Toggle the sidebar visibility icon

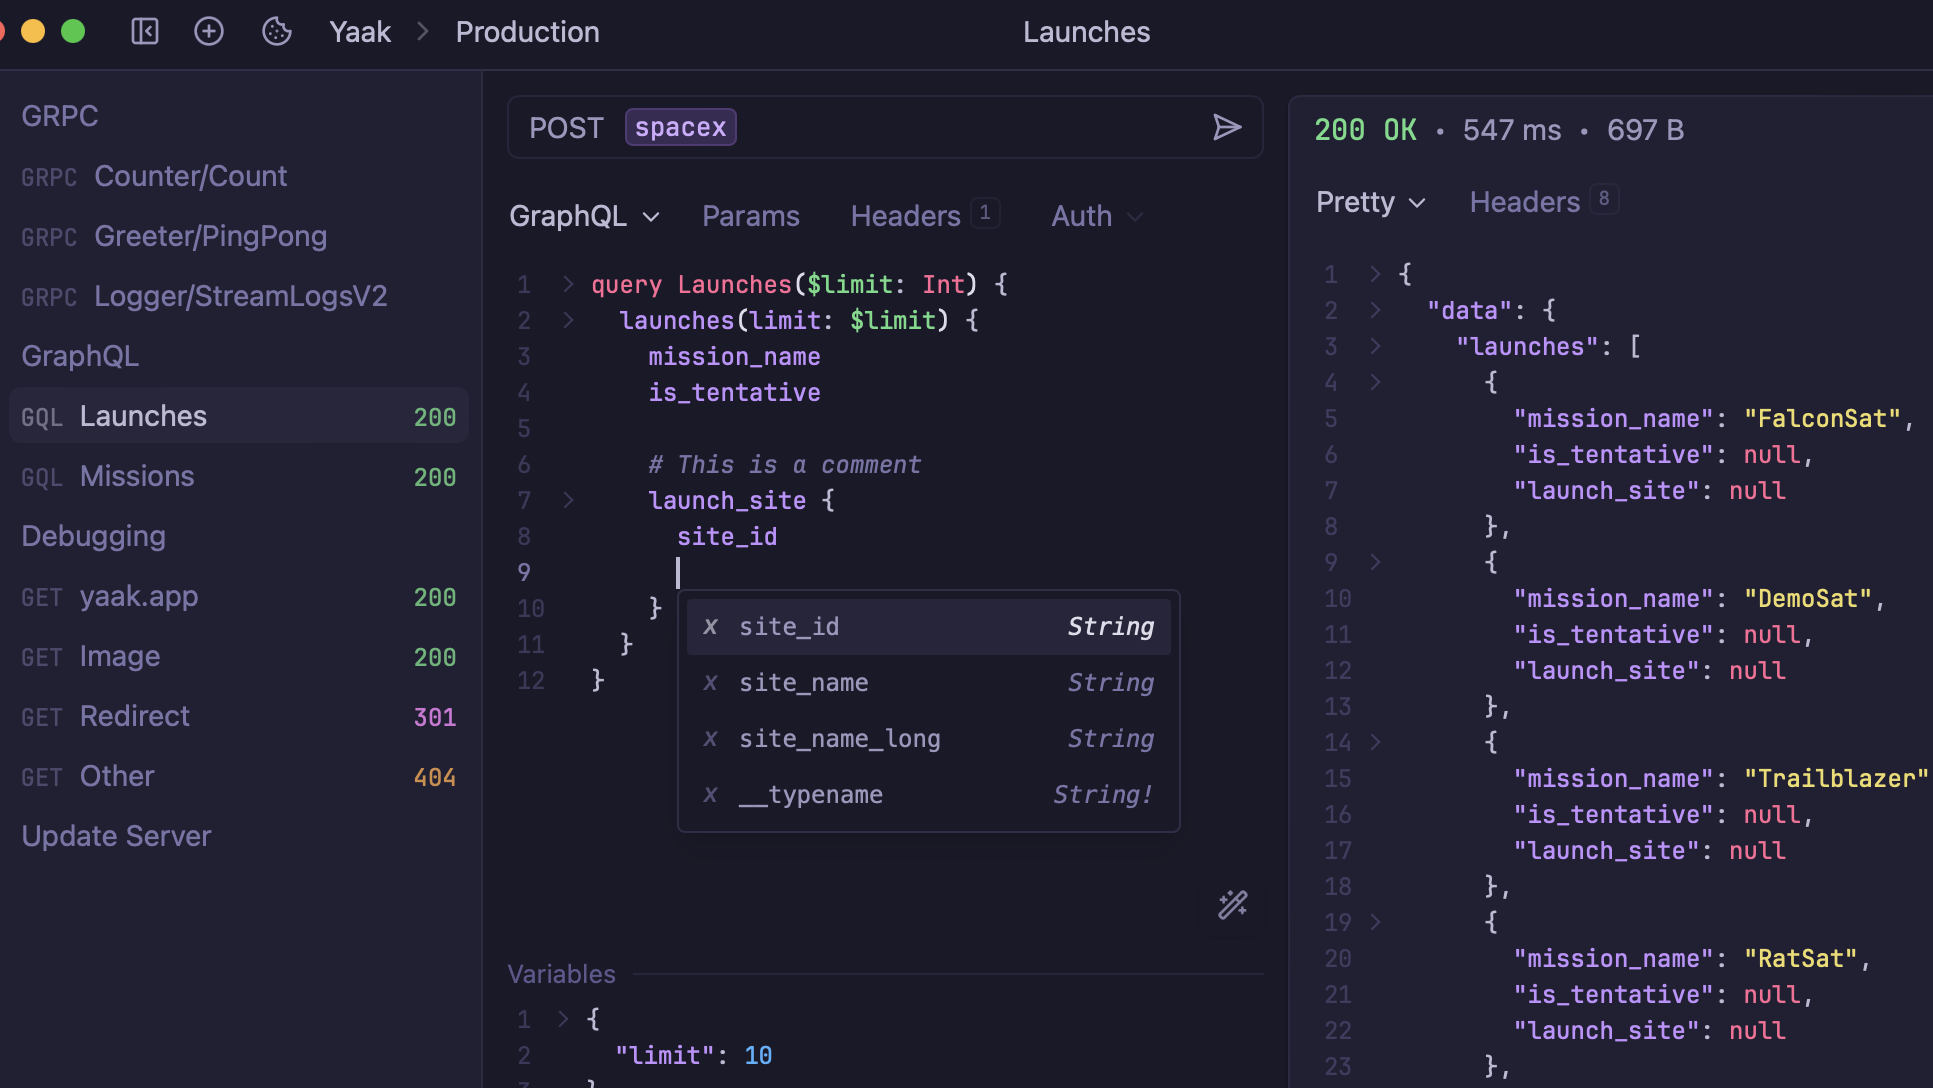144,31
